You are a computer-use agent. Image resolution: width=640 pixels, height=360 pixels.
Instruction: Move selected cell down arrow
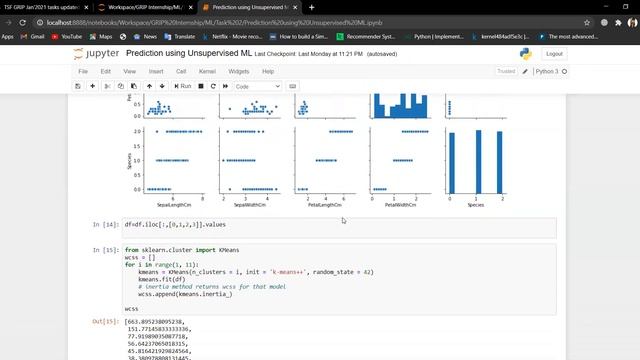click(x=162, y=86)
